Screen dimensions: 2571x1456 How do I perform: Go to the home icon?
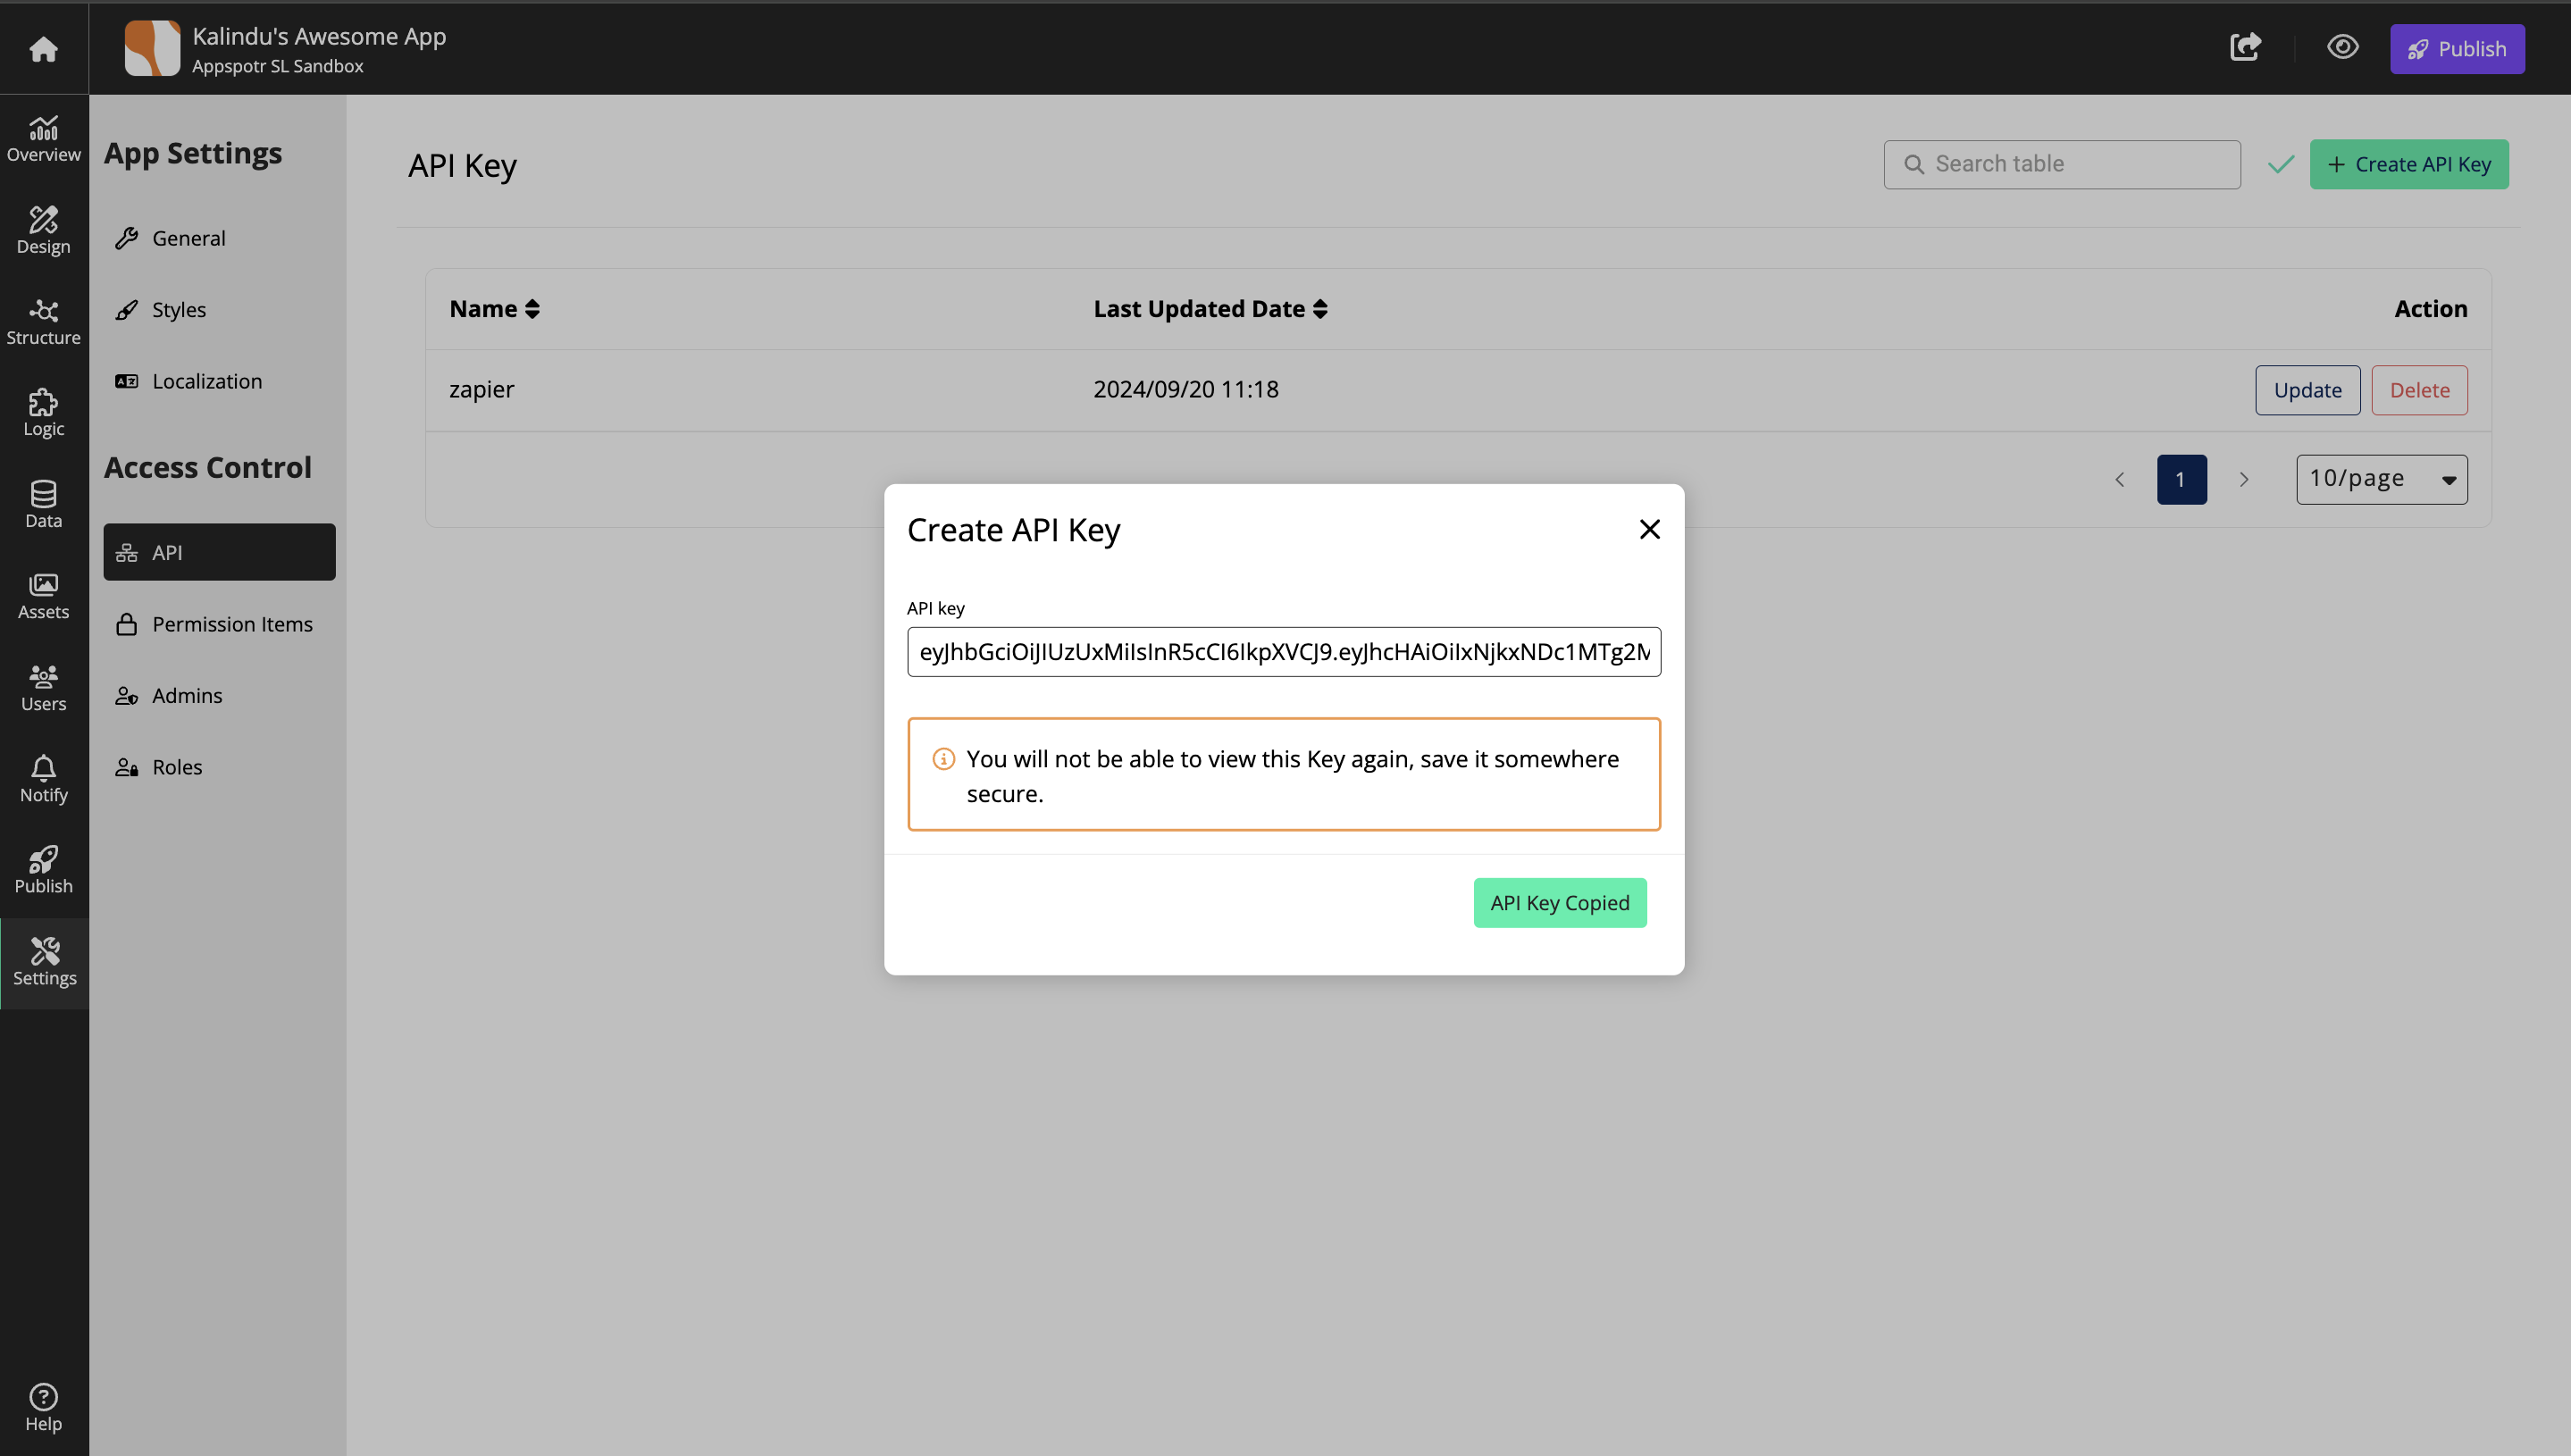(43, 48)
